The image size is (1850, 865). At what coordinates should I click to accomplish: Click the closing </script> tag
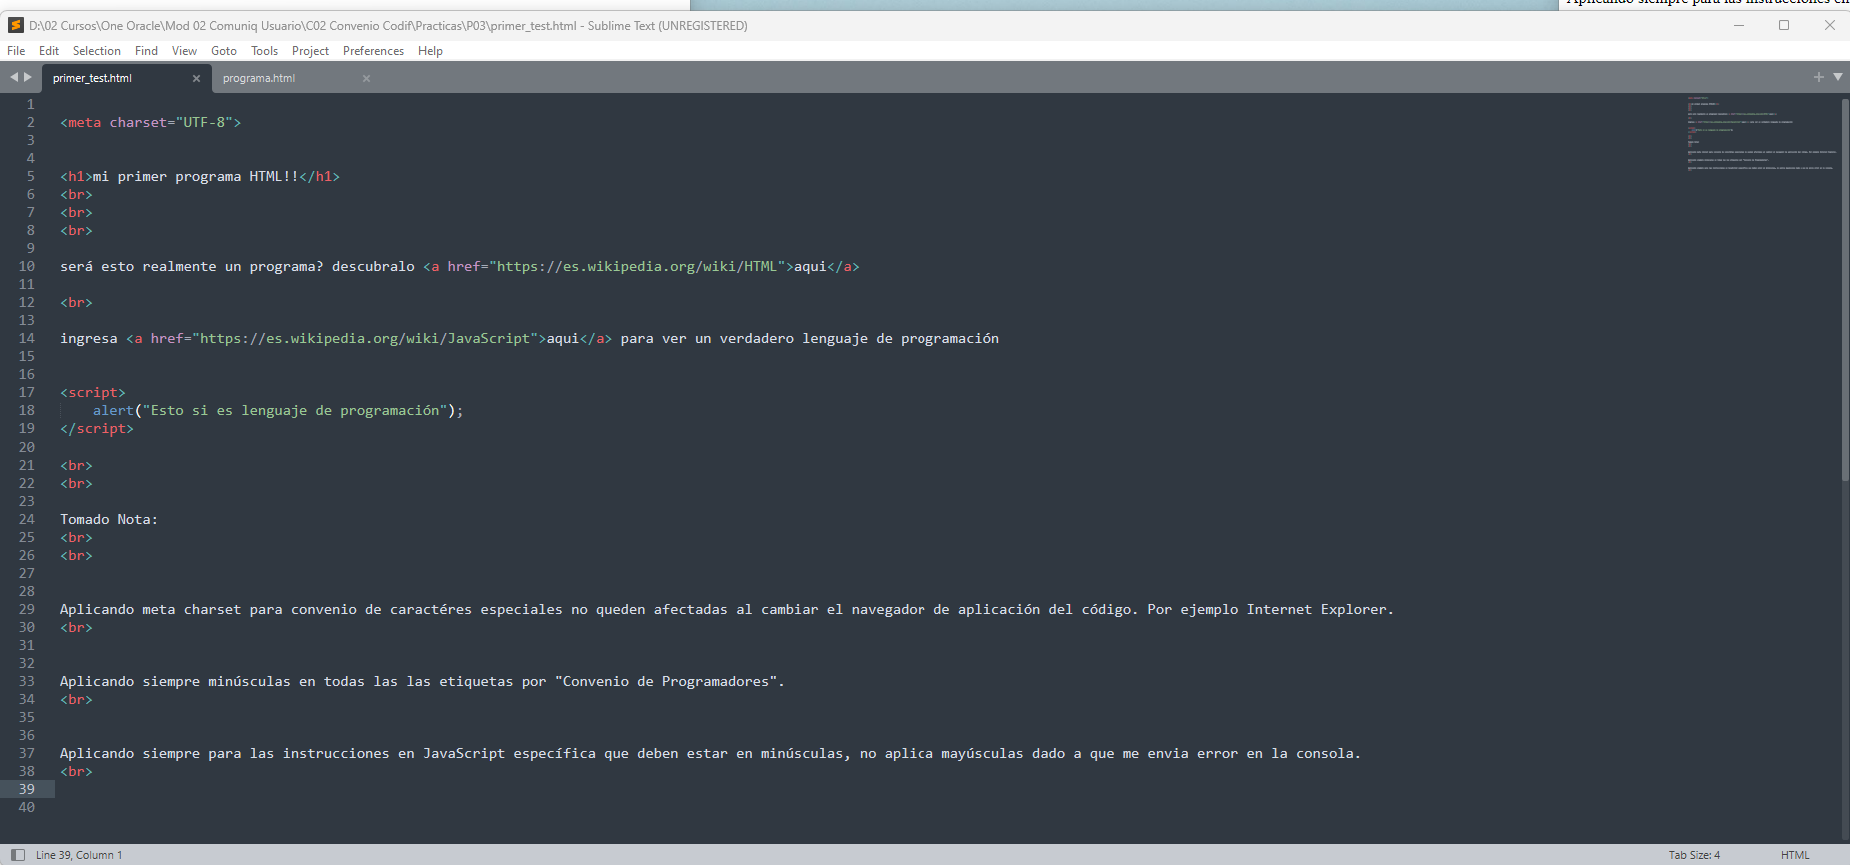[x=97, y=428]
